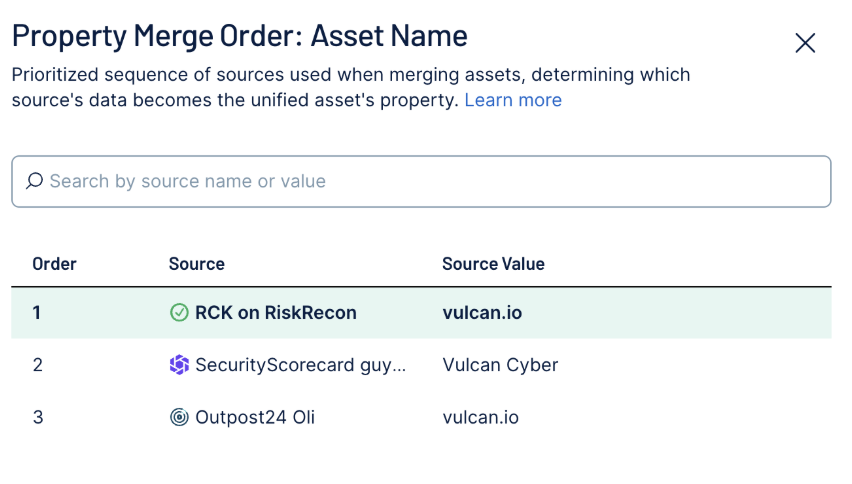Image resolution: width=852 pixels, height=484 pixels.
Task: Click order number 3
Action: pyautogui.click(x=37, y=417)
